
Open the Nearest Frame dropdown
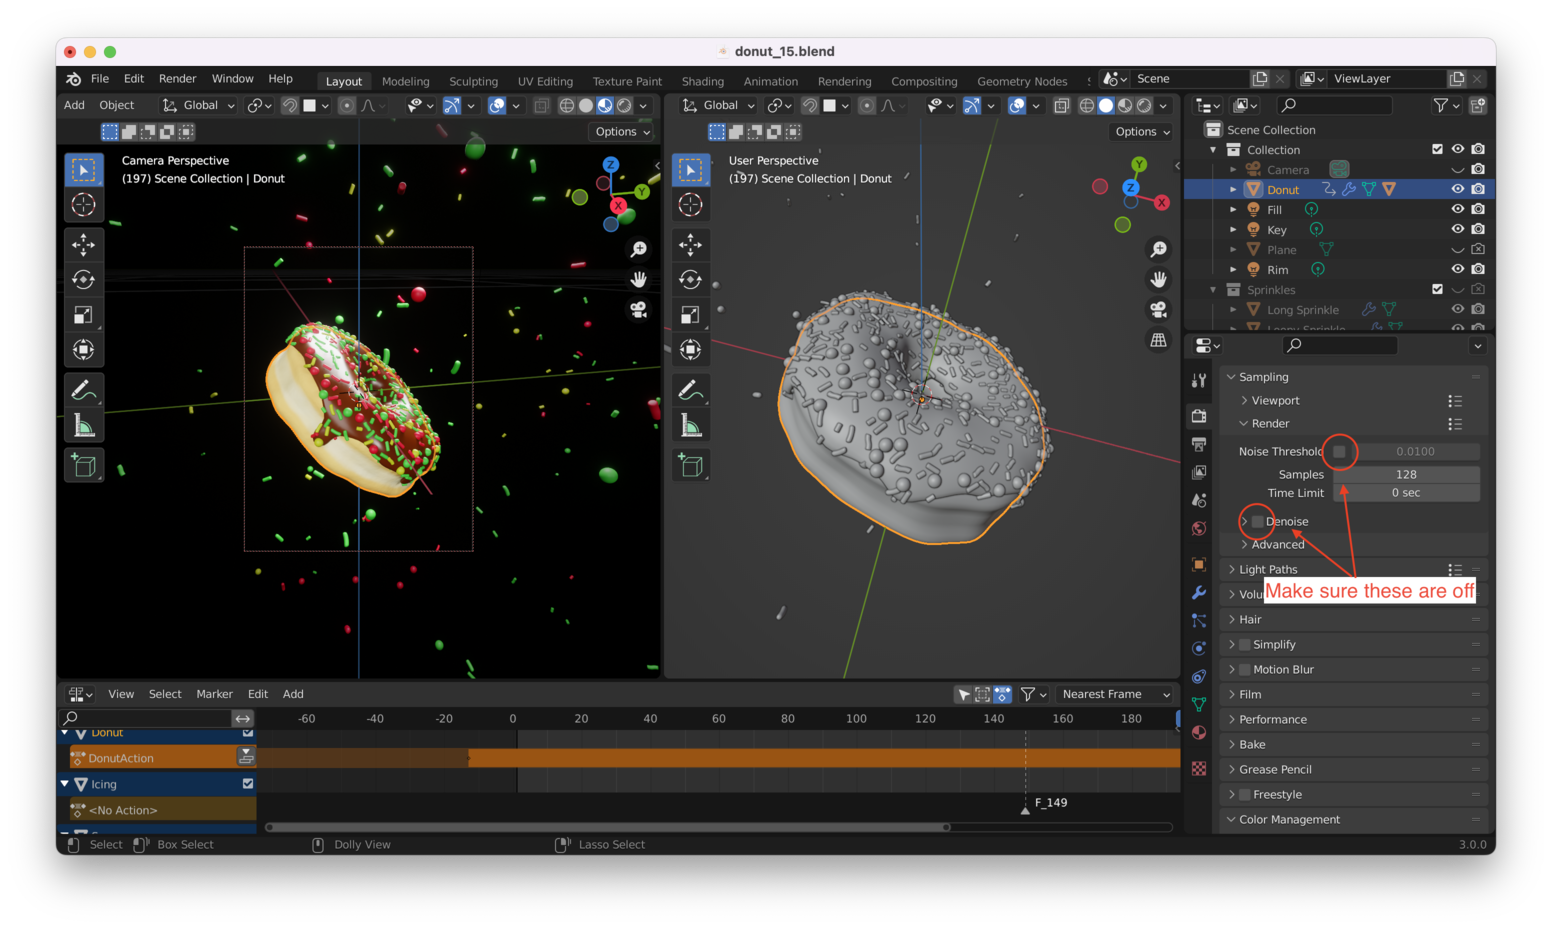[1115, 694]
